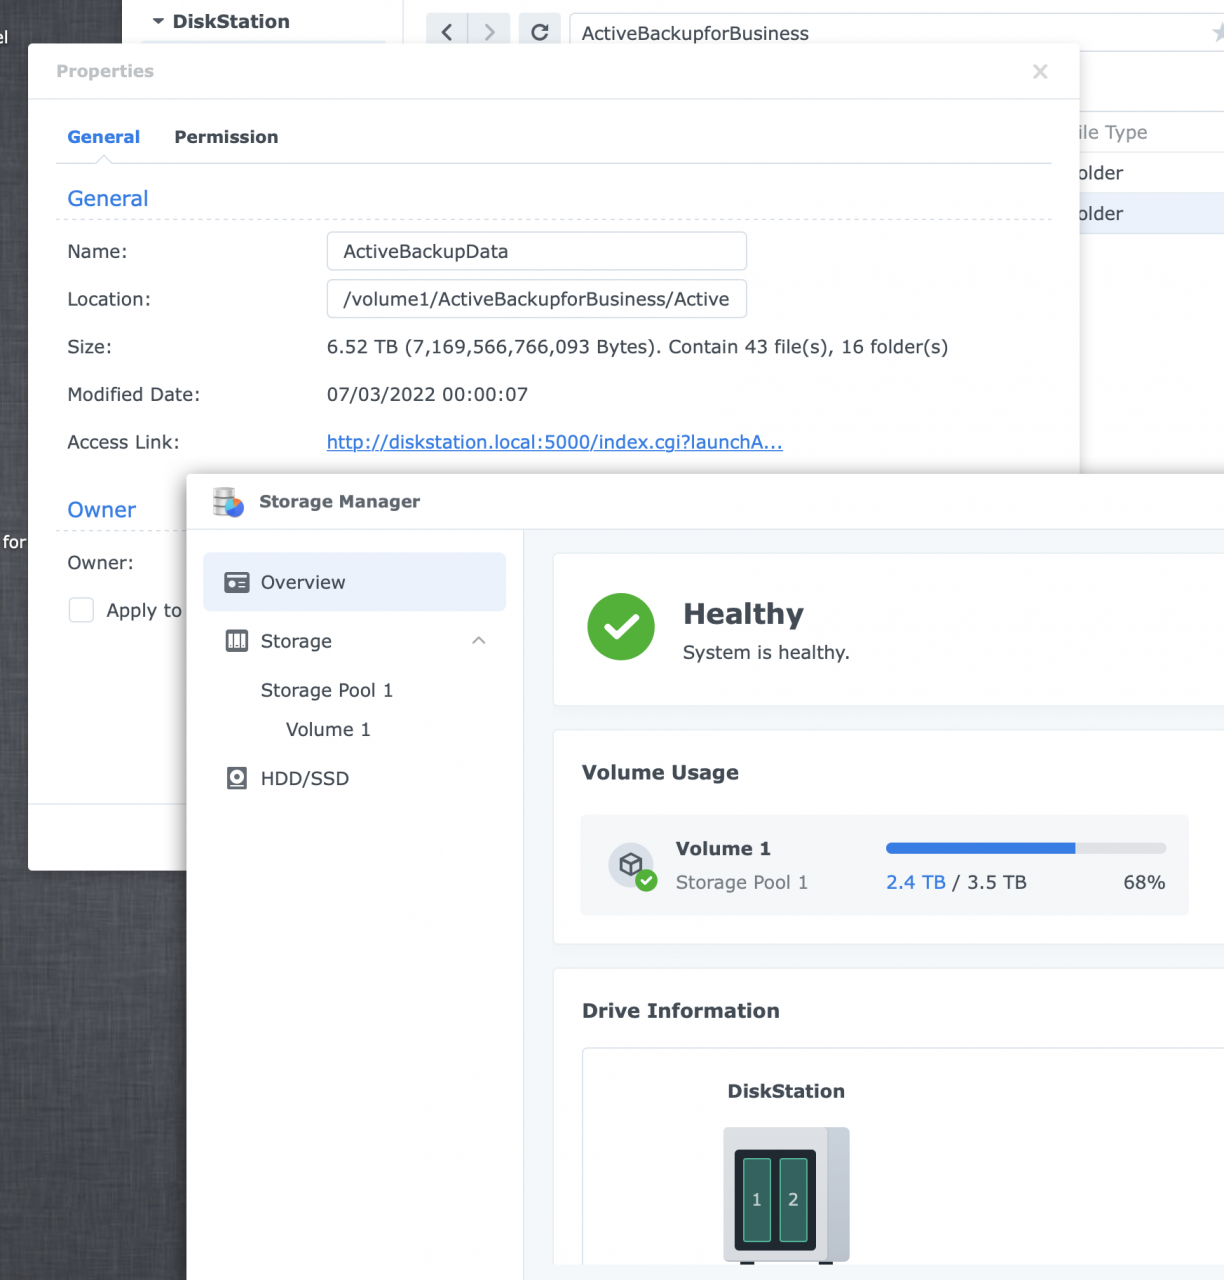Click the green Healthy status checkmark

click(620, 627)
